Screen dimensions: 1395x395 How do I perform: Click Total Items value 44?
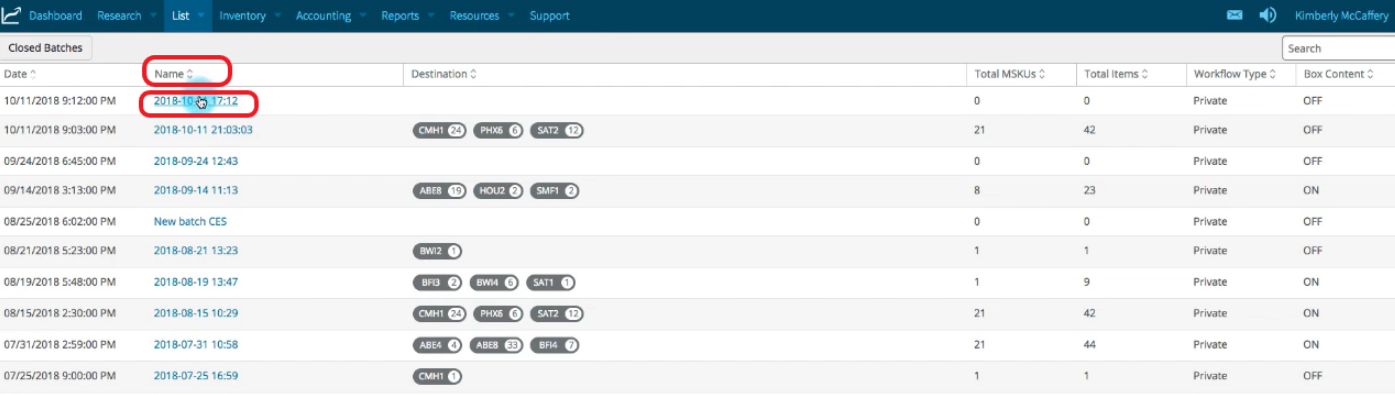pyautogui.click(x=1091, y=345)
